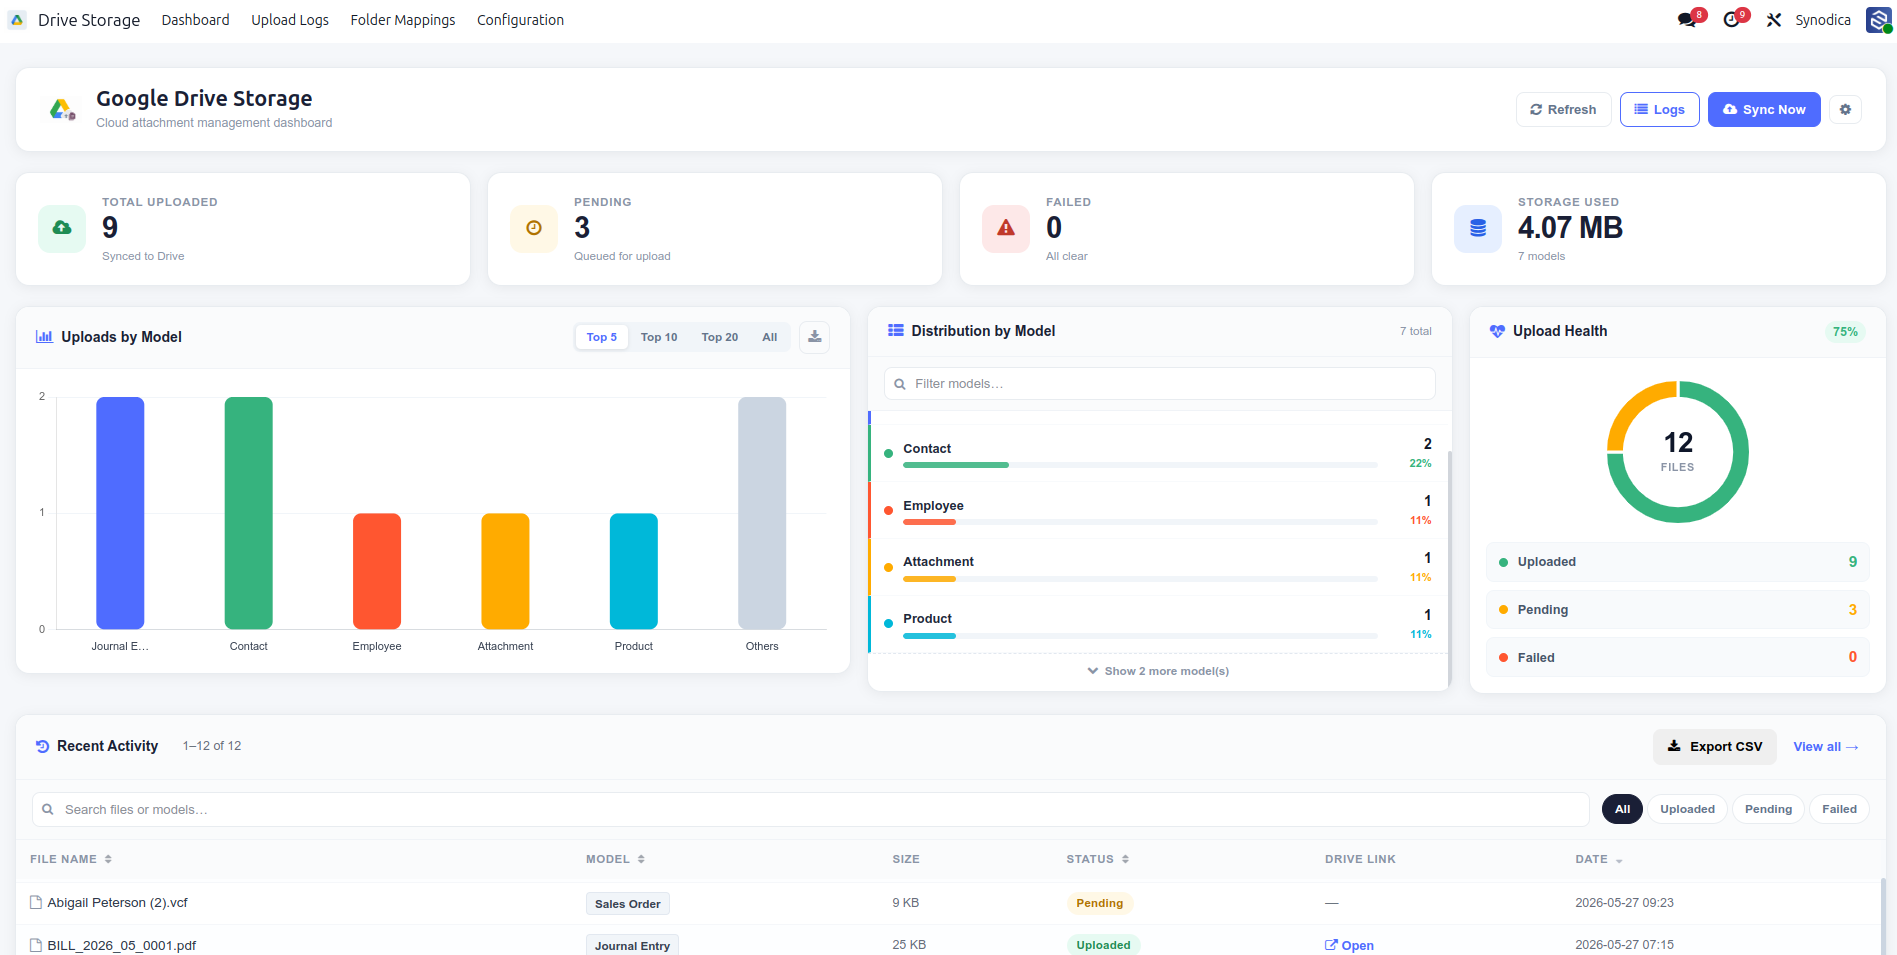The height and width of the screenshot is (955, 1897).
Task: Open the settings gear beside Sync Now
Action: click(x=1846, y=109)
